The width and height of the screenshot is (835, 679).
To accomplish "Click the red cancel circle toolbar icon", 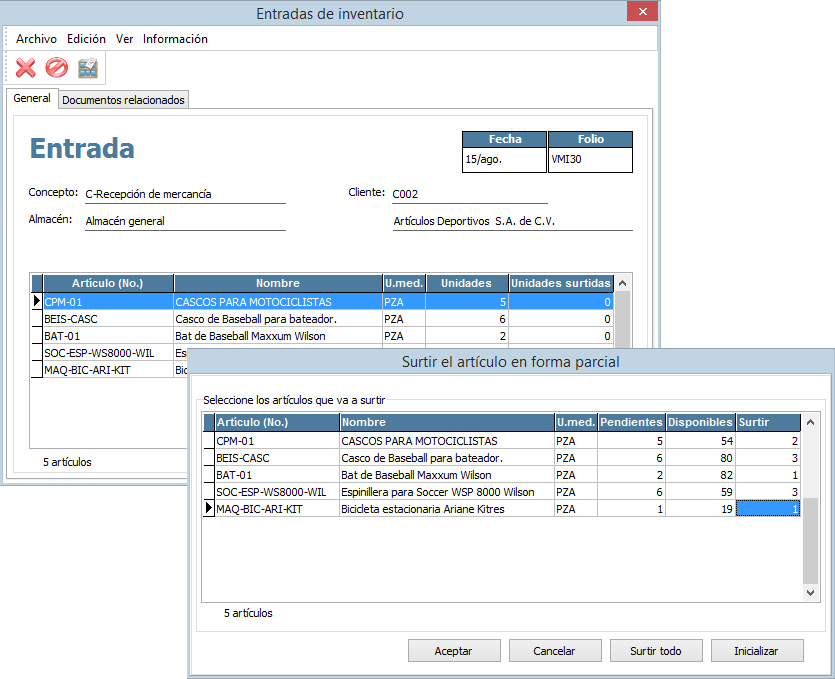I will pyautogui.click(x=56, y=68).
